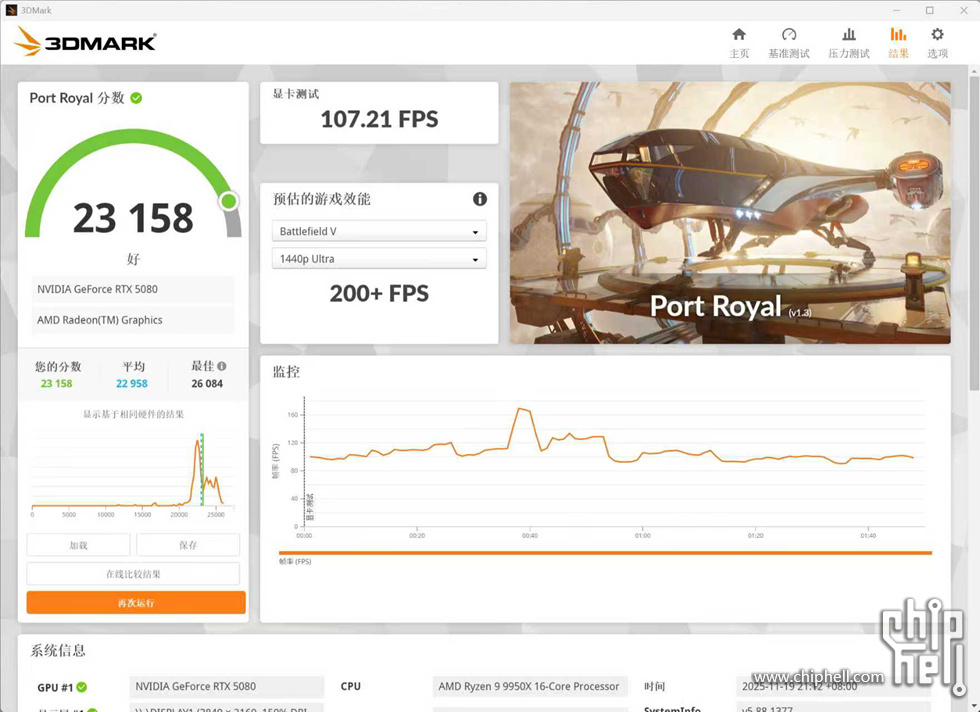Open the 主页 home icon
The height and width of the screenshot is (712, 980).
click(x=739, y=36)
